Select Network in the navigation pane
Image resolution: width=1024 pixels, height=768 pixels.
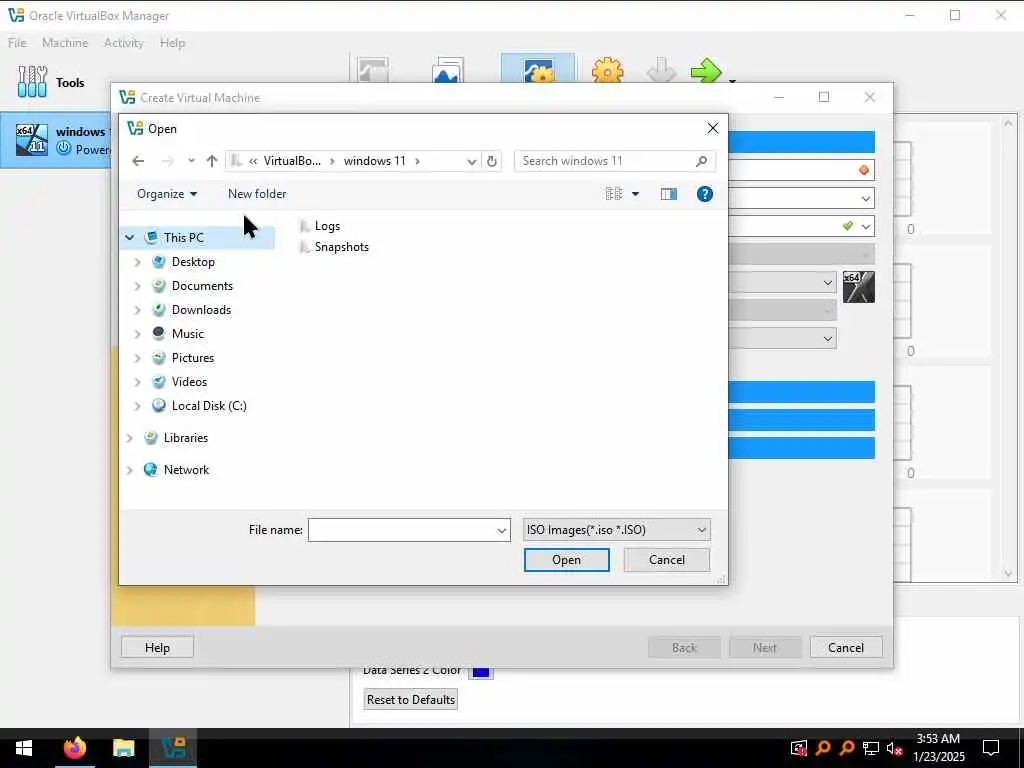[x=186, y=470]
